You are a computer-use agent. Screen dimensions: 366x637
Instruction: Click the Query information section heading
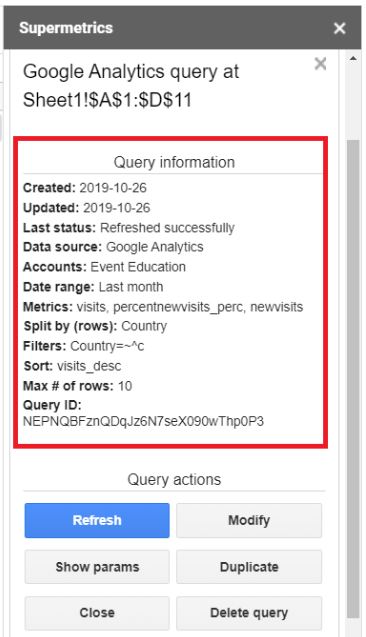click(x=174, y=162)
